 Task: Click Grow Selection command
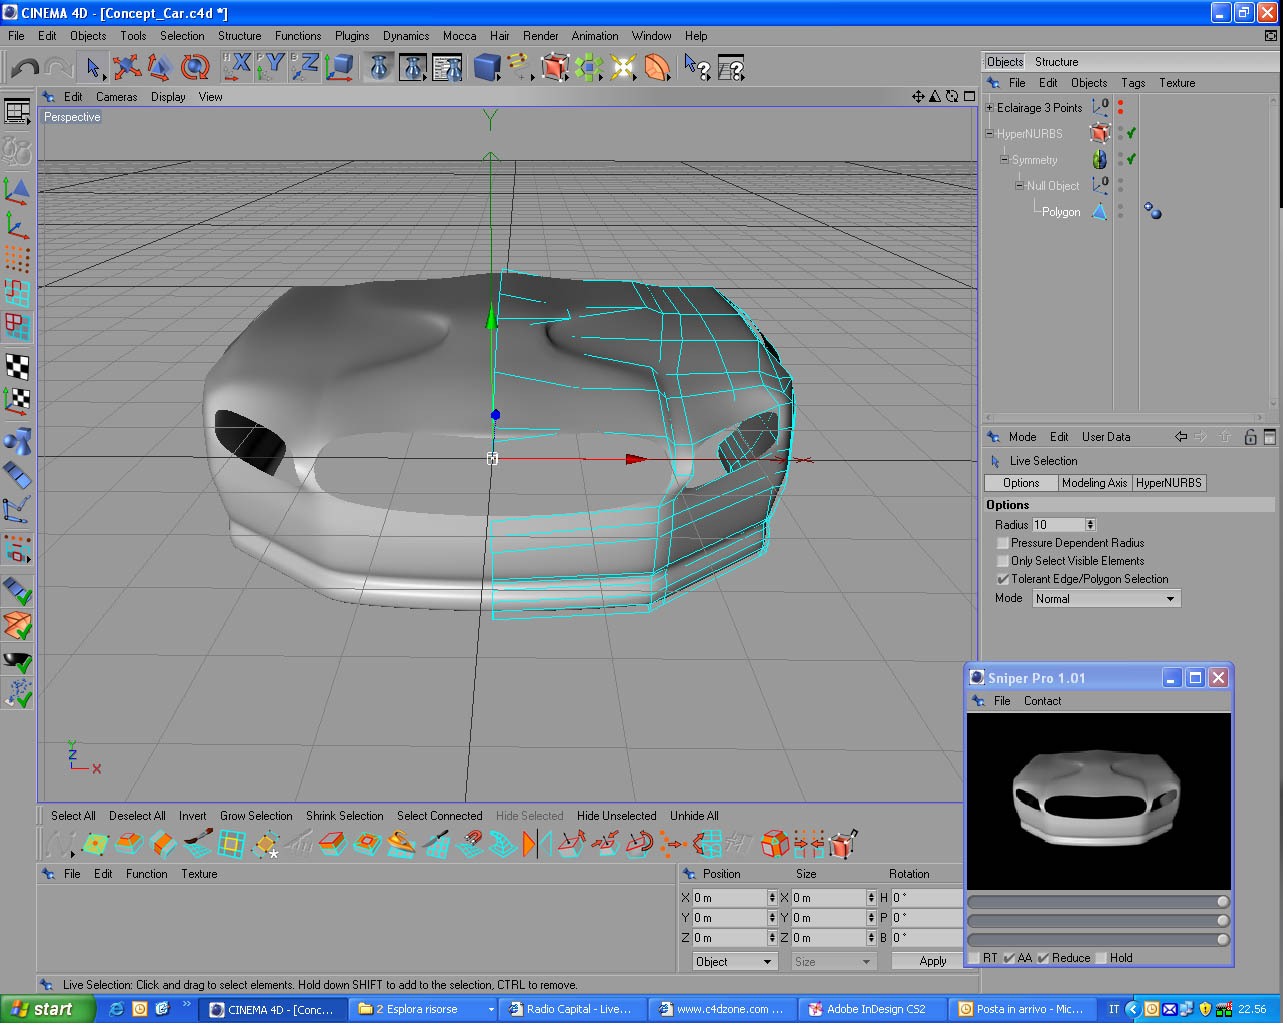click(x=256, y=816)
